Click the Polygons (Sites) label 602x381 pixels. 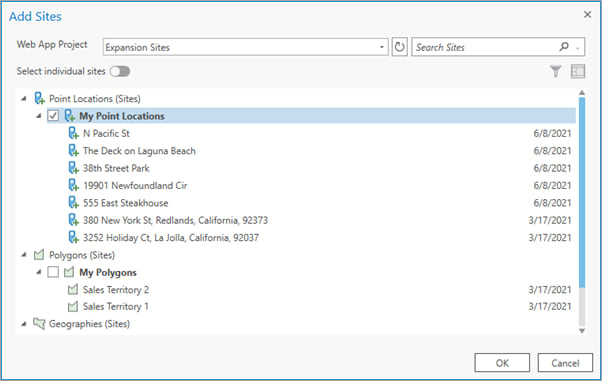(82, 255)
